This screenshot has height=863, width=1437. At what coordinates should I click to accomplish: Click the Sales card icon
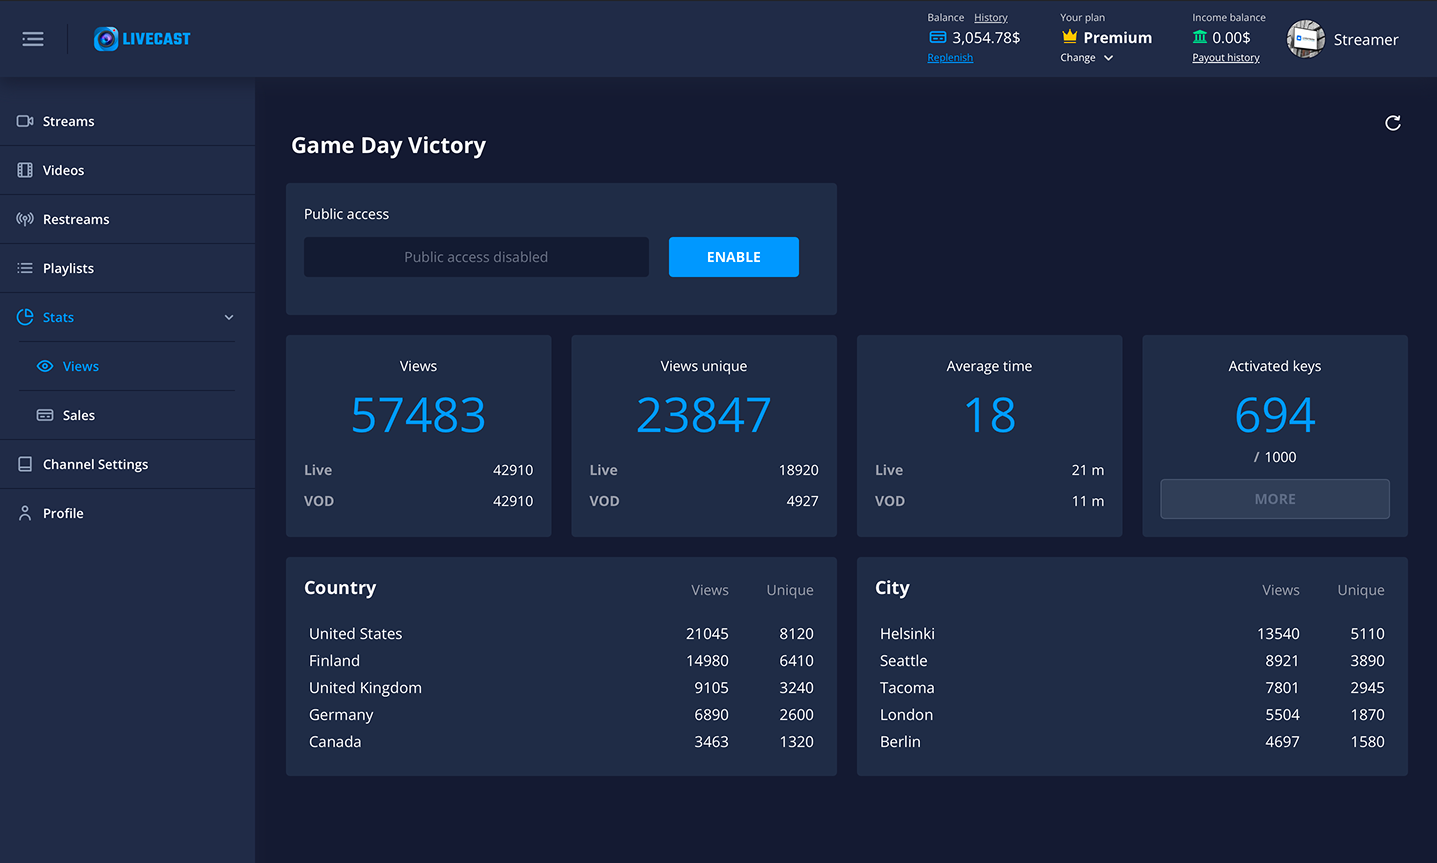tap(44, 415)
